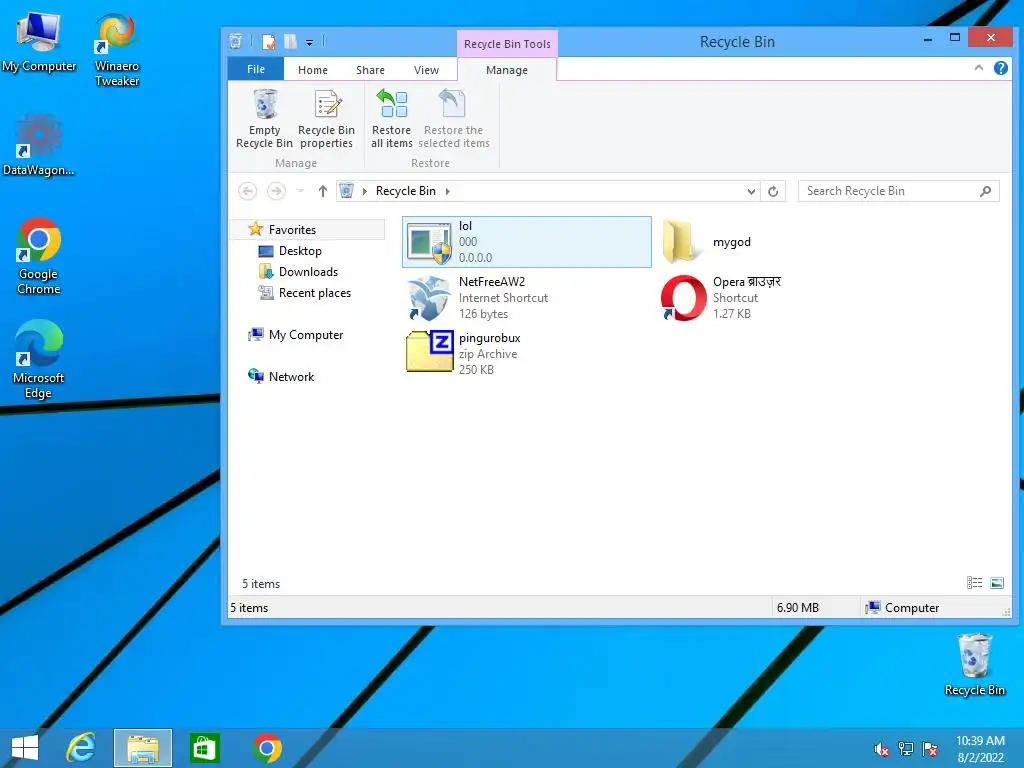Click the 6.90 MB status bar text
This screenshot has width=1024, height=768.
coord(797,608)
